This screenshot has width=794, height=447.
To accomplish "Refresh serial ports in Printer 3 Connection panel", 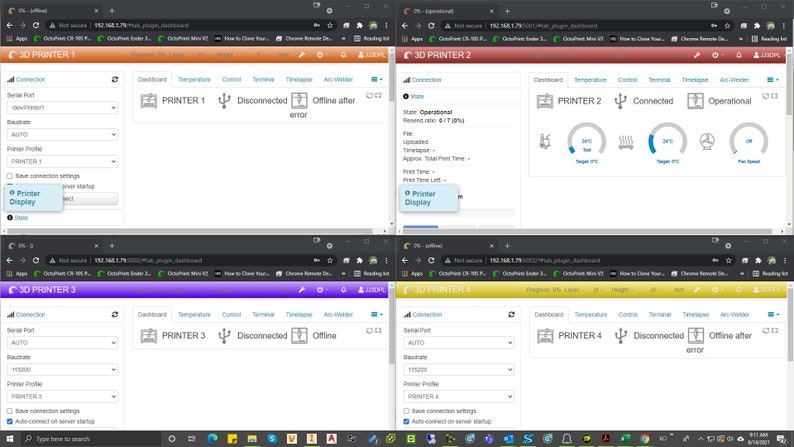I will click(115, 314).
